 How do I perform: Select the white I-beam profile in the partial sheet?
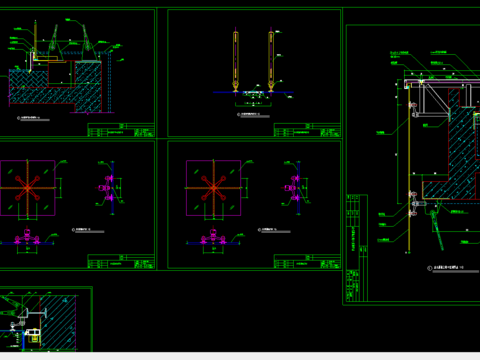point(37,313)
